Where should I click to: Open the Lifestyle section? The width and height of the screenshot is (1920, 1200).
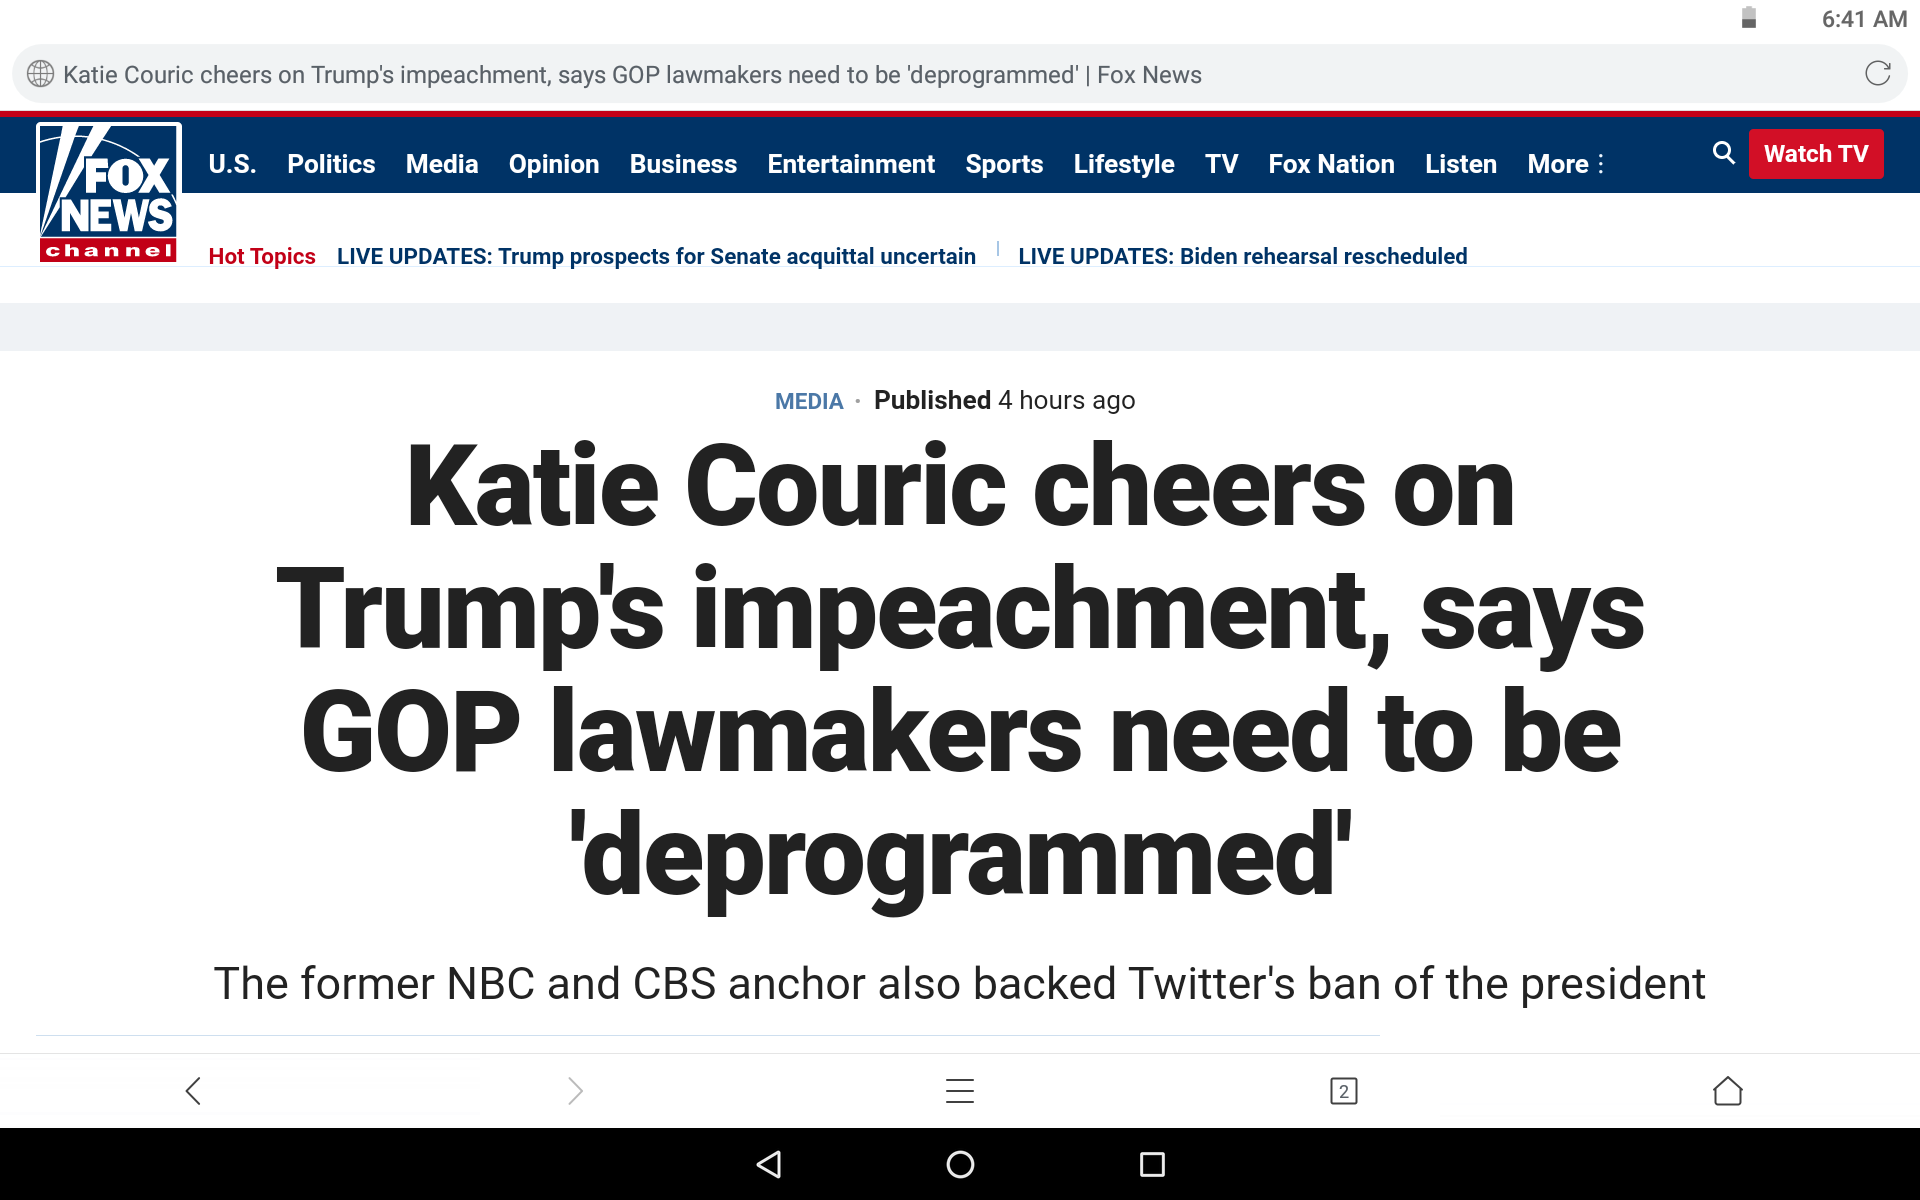[x=1124, y=164]
